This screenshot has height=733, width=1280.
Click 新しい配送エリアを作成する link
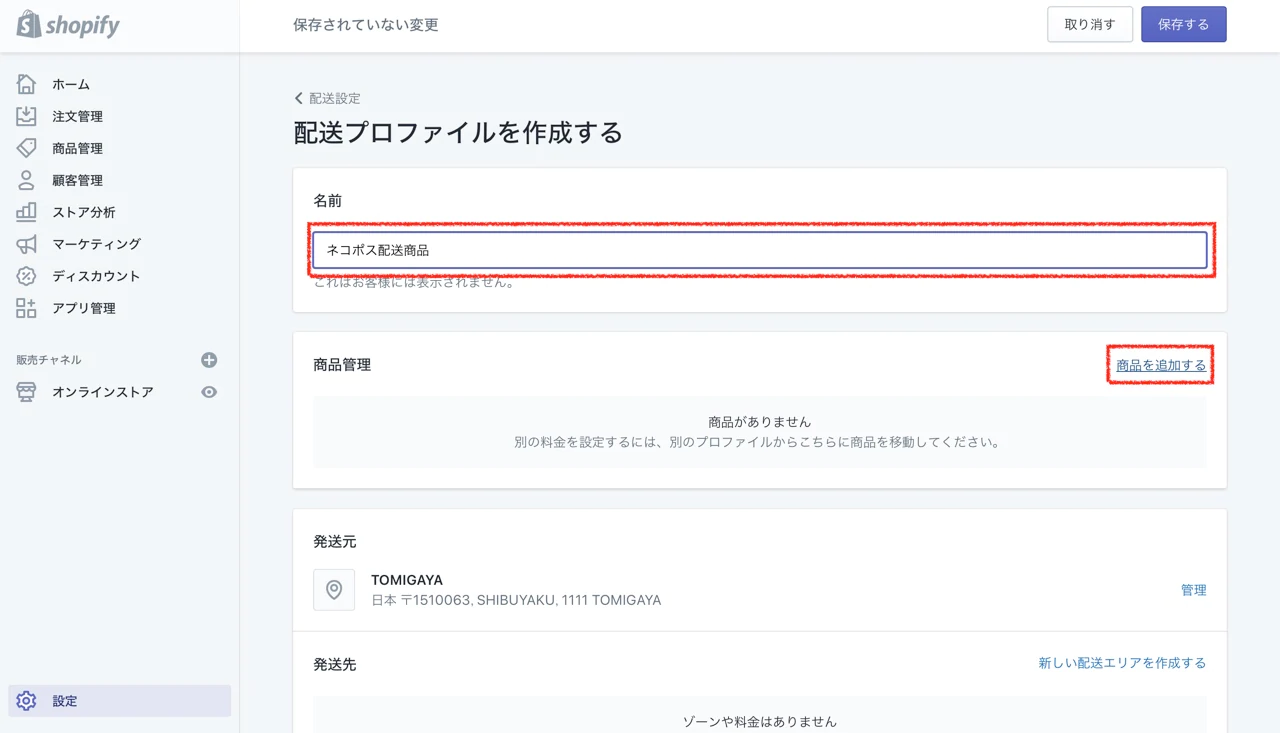(1122, 663)
